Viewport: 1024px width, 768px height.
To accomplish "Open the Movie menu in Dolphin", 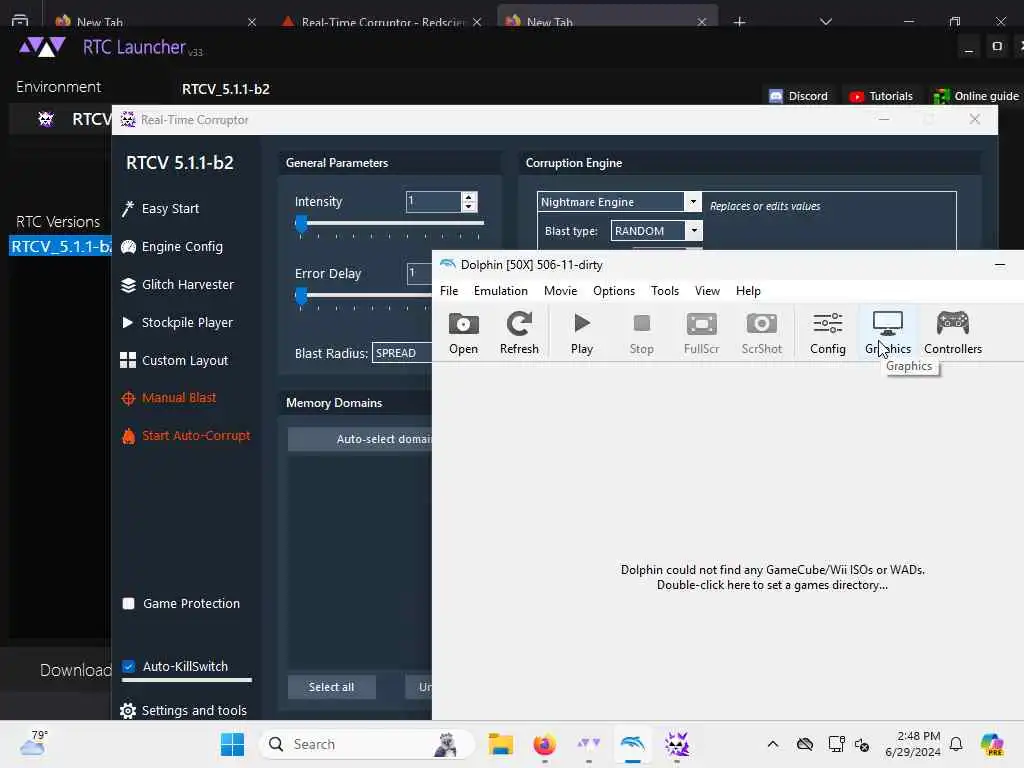I will click(x=560, y=291).
